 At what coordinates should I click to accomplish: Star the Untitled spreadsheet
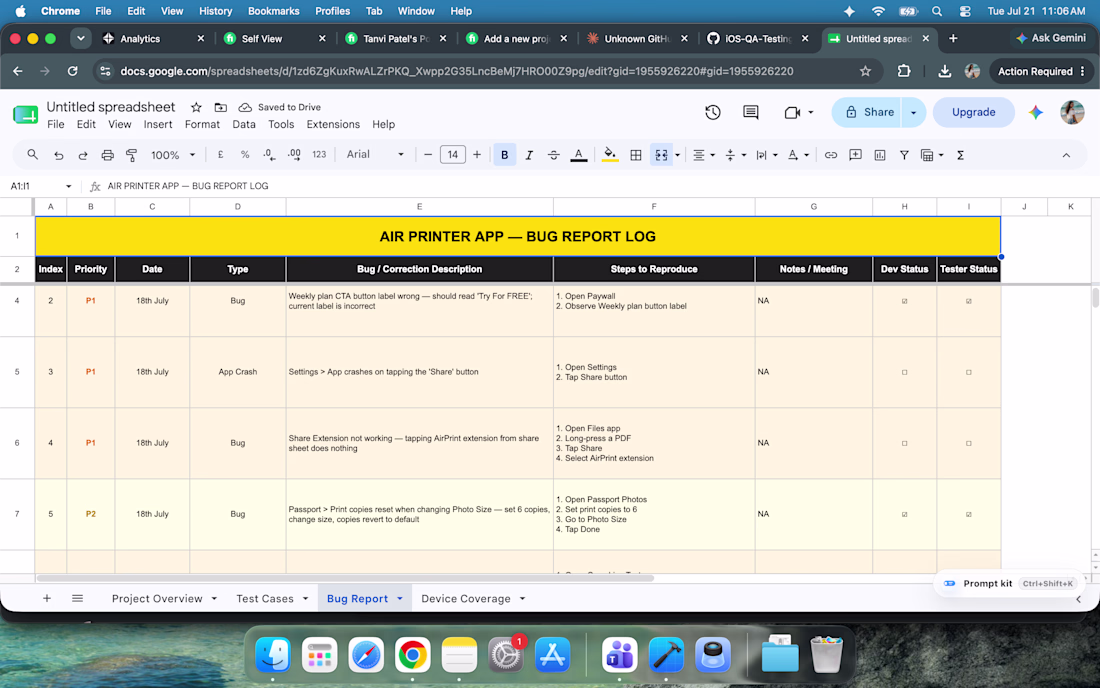pyautogui.click(x=196, y=107)
